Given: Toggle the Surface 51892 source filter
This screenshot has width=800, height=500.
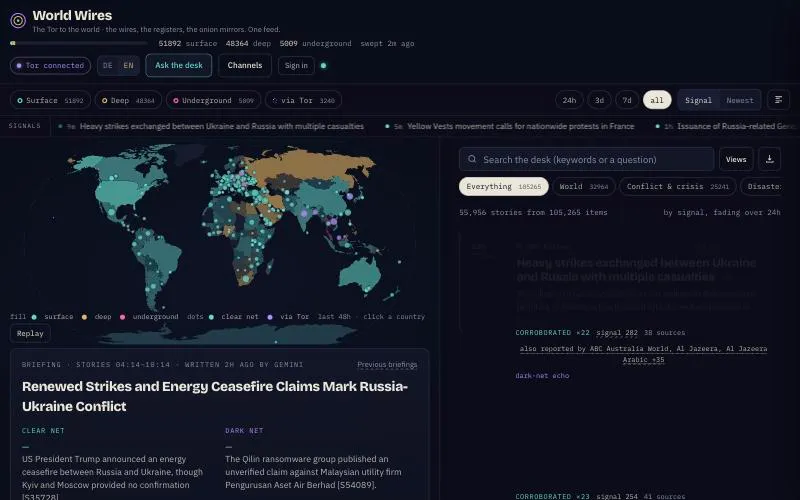Looking at the screenshot, I should [x=50, y=101].
